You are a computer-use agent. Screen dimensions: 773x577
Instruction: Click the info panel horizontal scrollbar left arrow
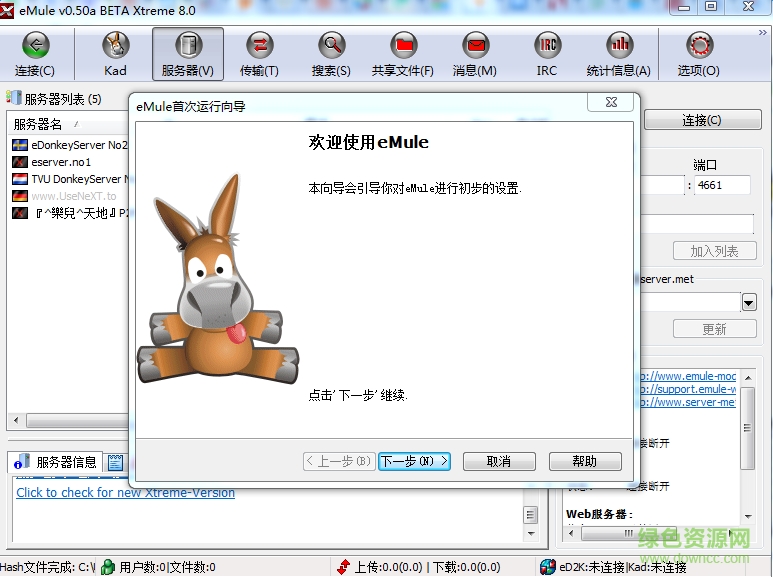(571, 533)
